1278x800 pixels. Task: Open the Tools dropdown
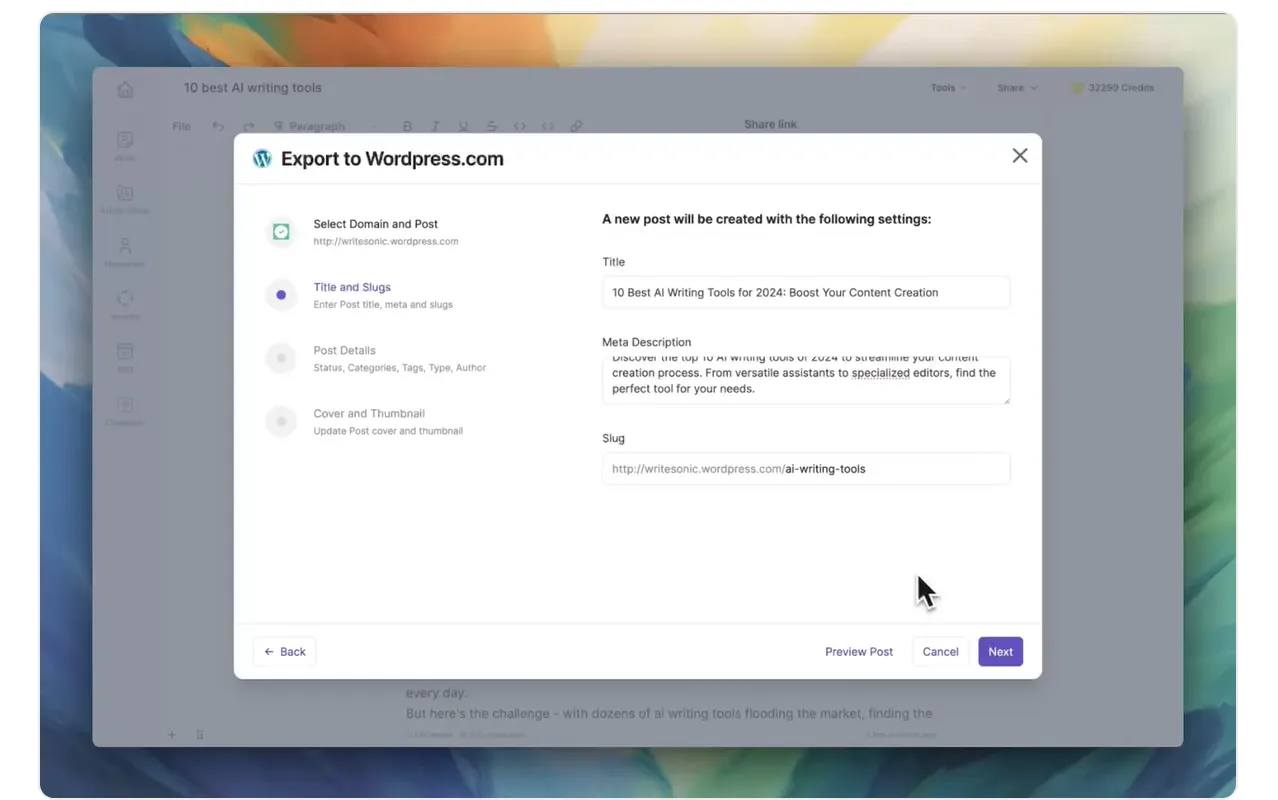(x=948, y=88)
